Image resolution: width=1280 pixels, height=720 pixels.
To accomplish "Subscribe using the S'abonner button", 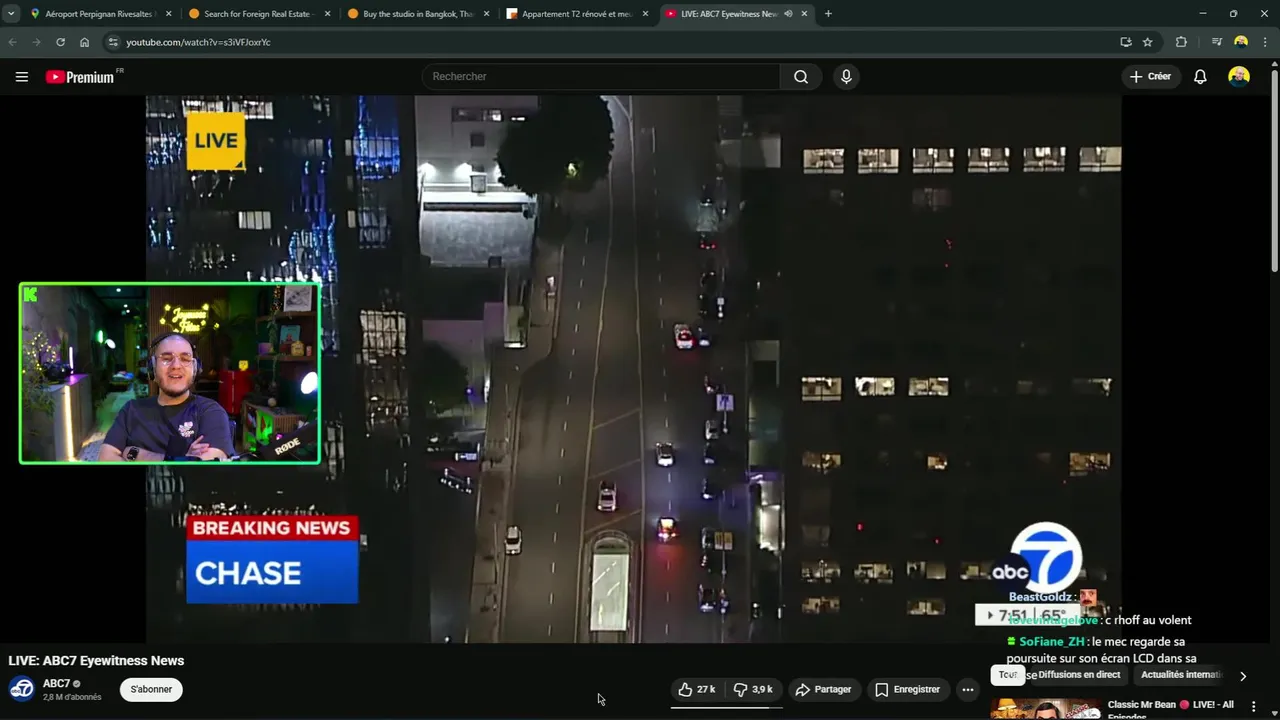I will pyautogui.click(x=151, y=689).
